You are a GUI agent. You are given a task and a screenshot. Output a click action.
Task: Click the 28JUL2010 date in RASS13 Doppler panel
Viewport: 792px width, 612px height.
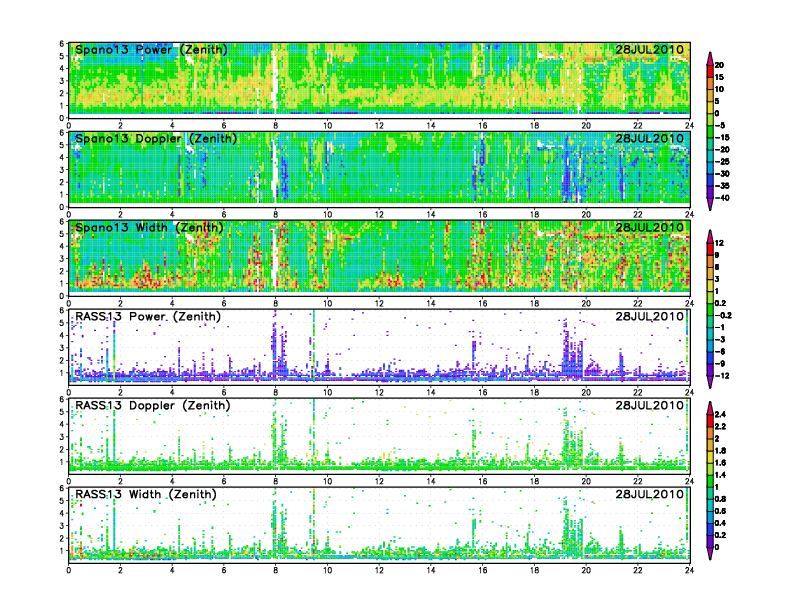tap(649, 405)
